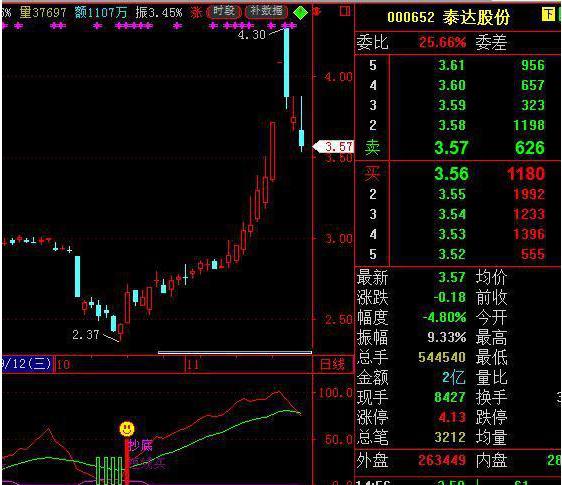Click the 最高 label
The height and width of the screenshot is (485, 562).
point(491,337)
